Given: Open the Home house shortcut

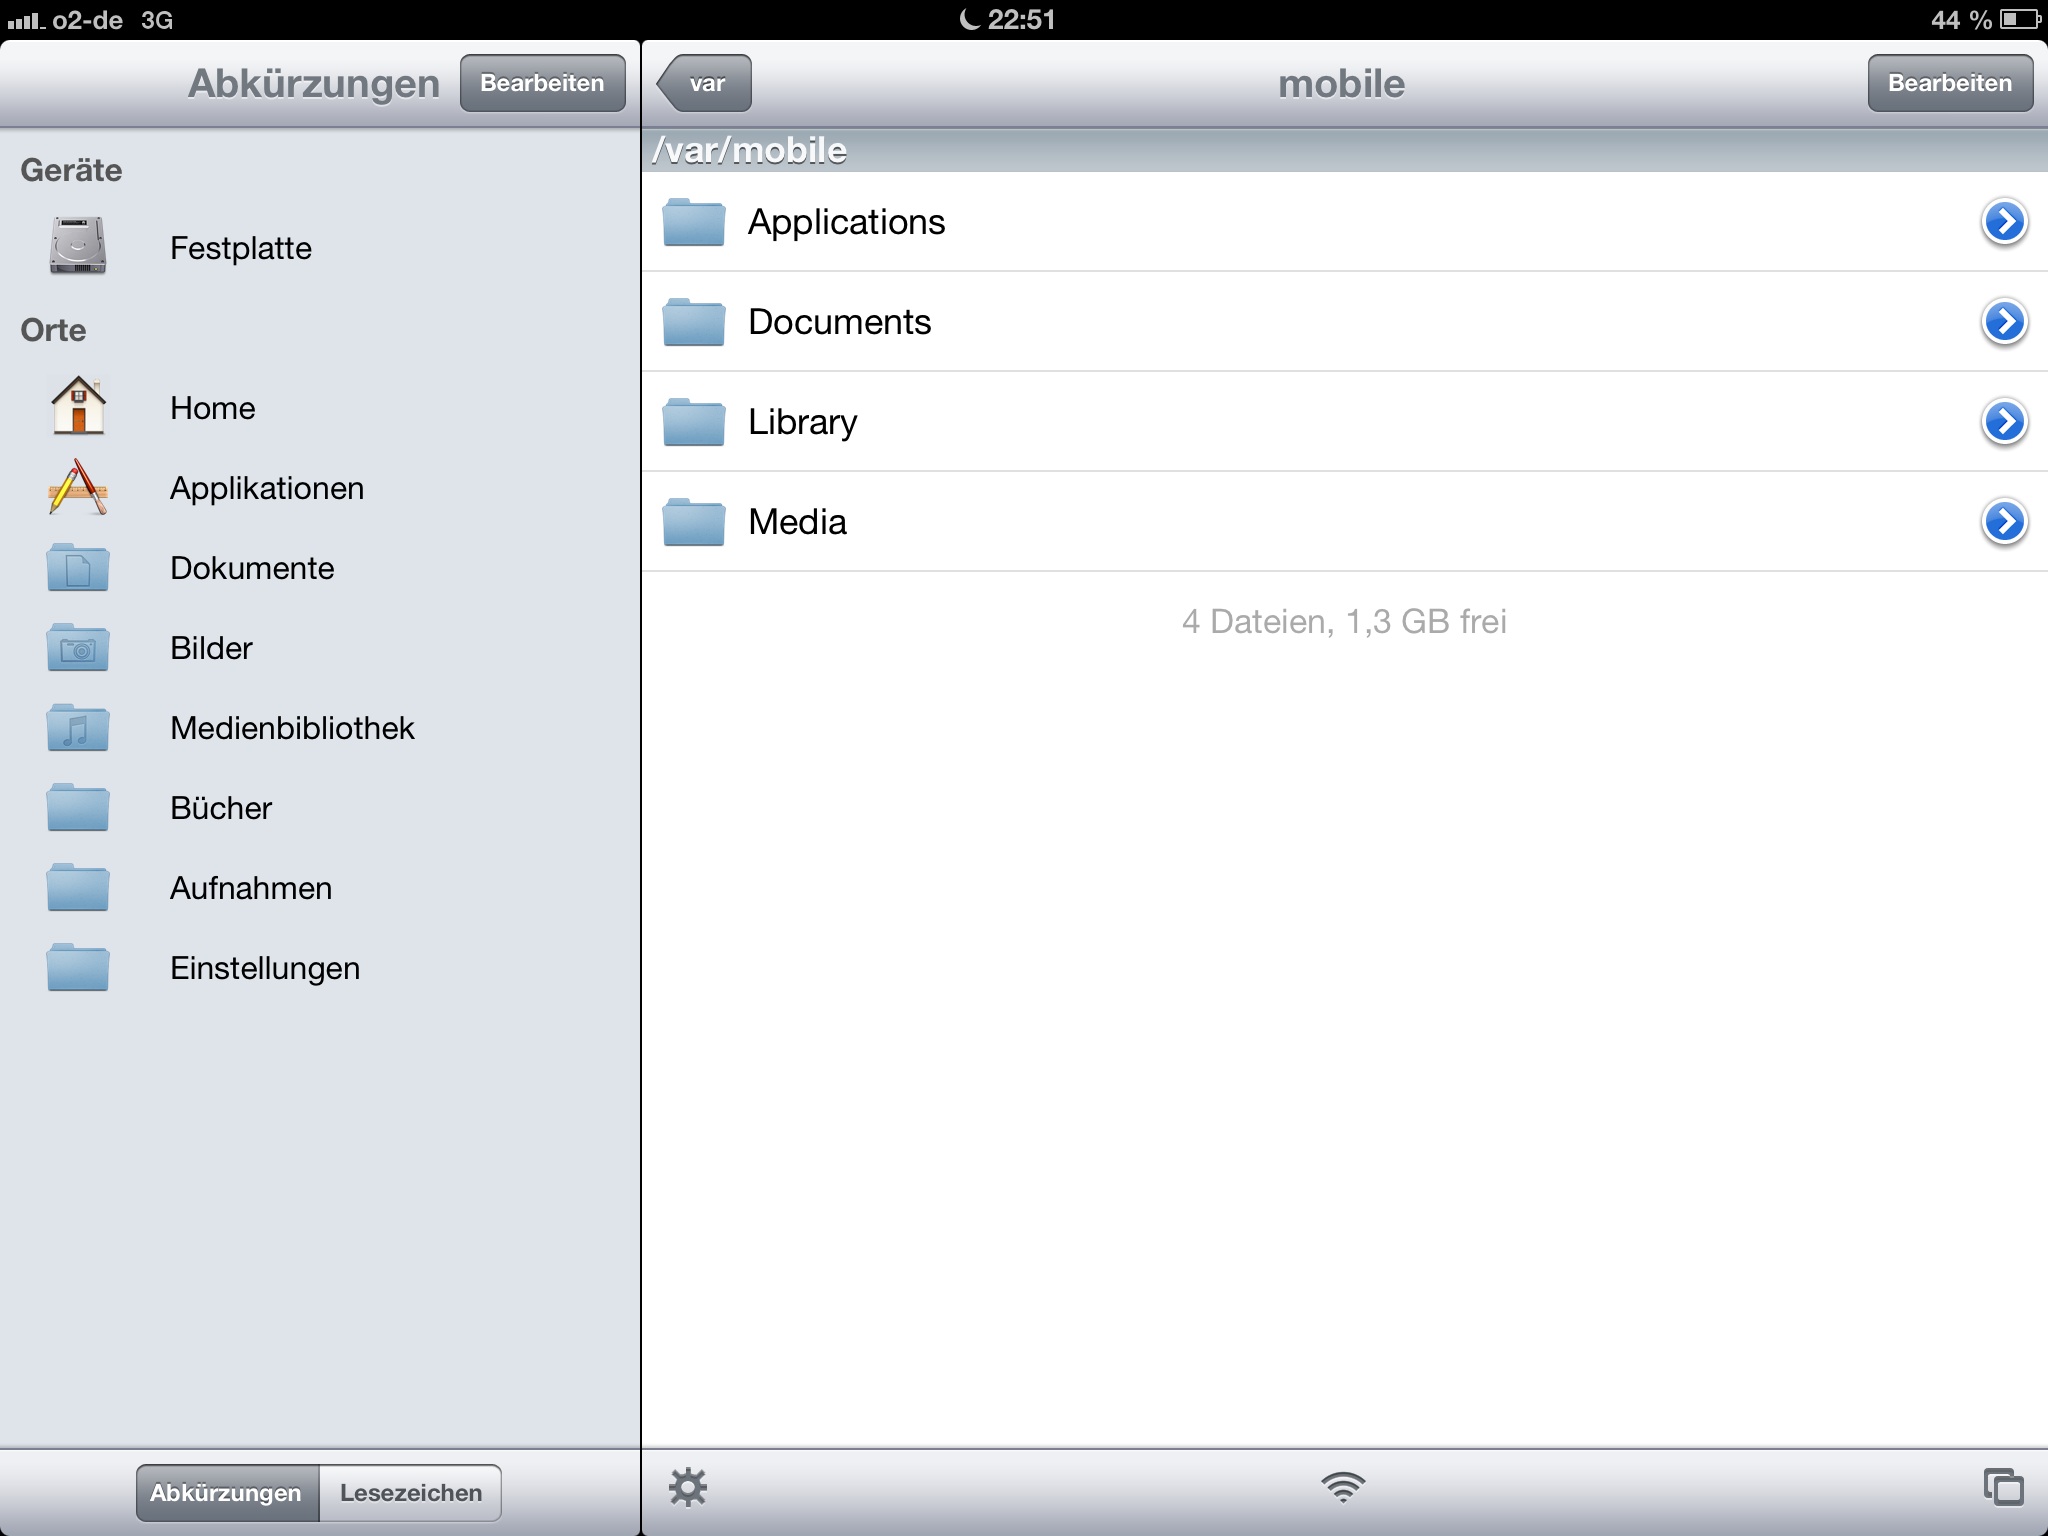Looking at the screenshot, I should point(78,406).
